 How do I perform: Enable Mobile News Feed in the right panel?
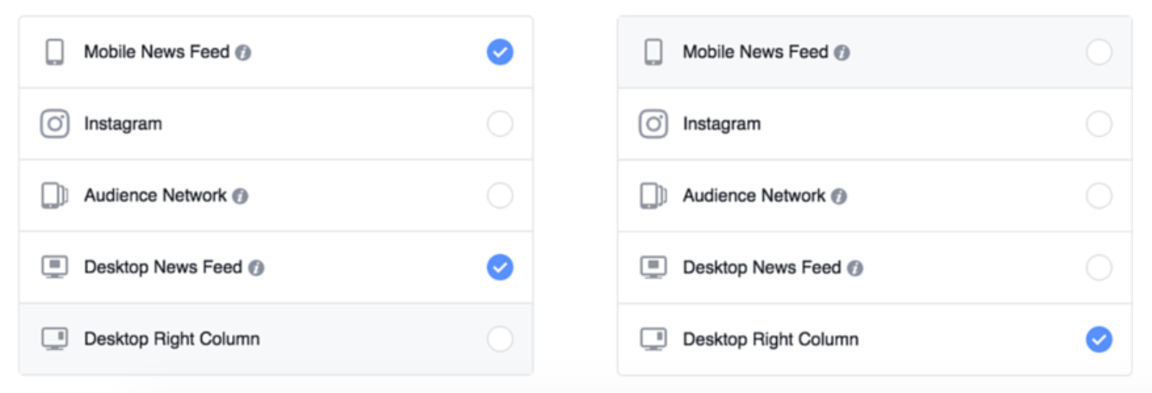[x=1099, y=52]
